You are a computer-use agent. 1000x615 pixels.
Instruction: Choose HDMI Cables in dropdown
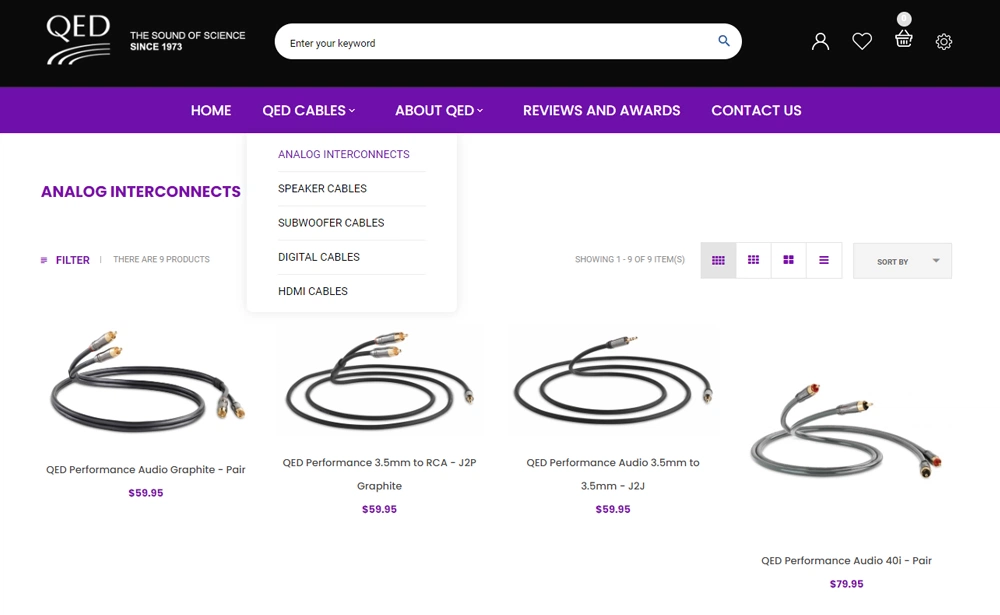(312, 292)
